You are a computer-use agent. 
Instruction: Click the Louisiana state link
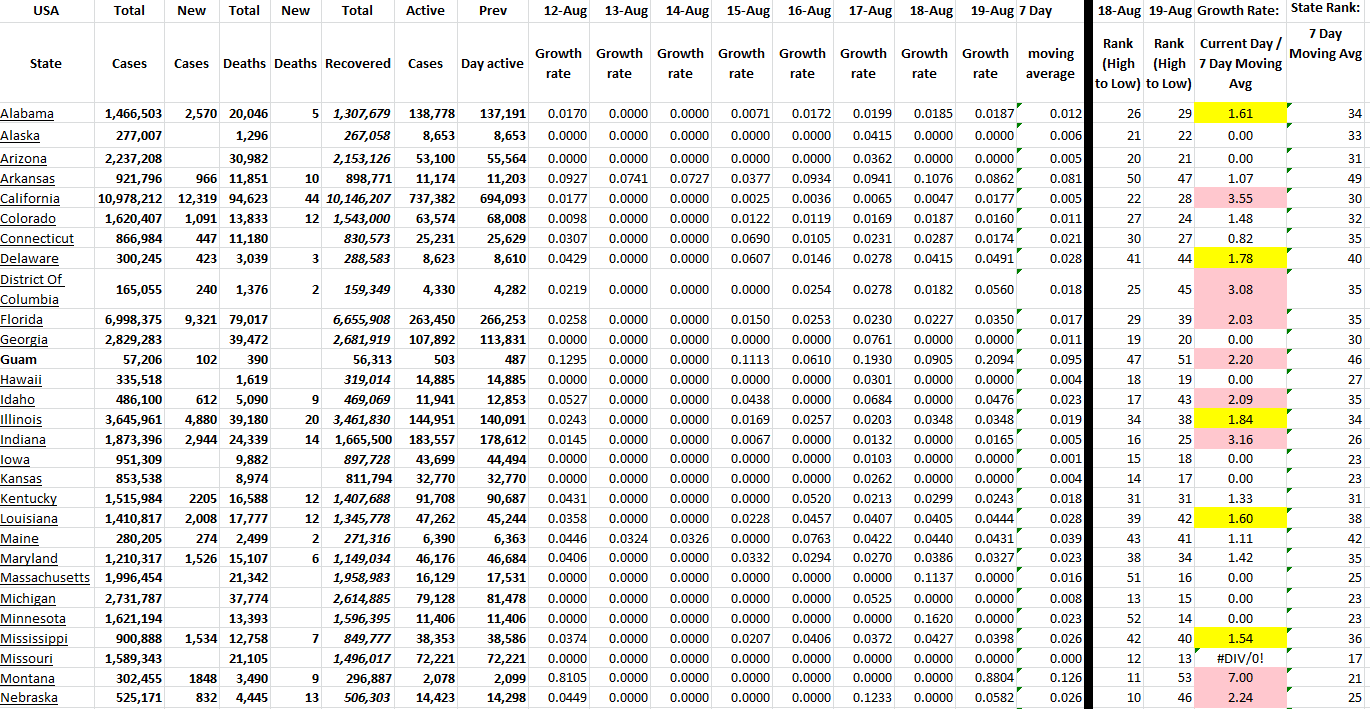(x=29, y=519)
